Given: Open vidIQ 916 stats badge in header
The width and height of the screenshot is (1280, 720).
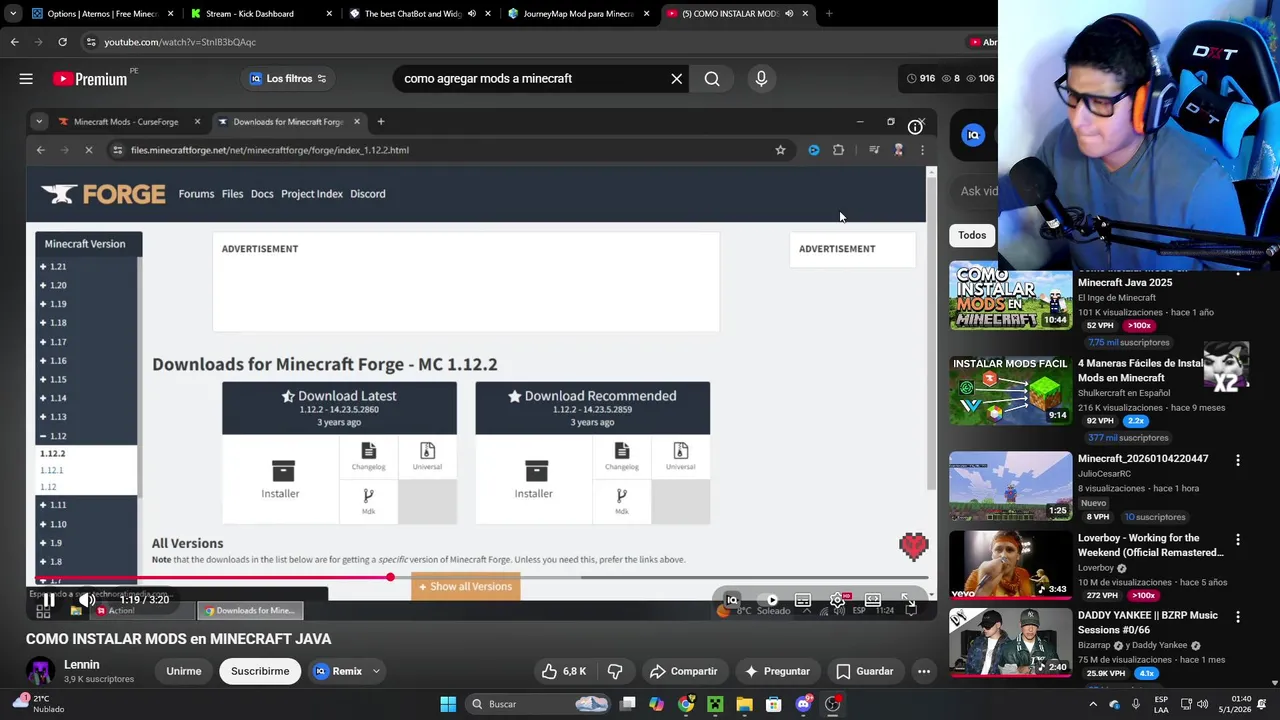Looking at the screenshot, I should (920, 79).
